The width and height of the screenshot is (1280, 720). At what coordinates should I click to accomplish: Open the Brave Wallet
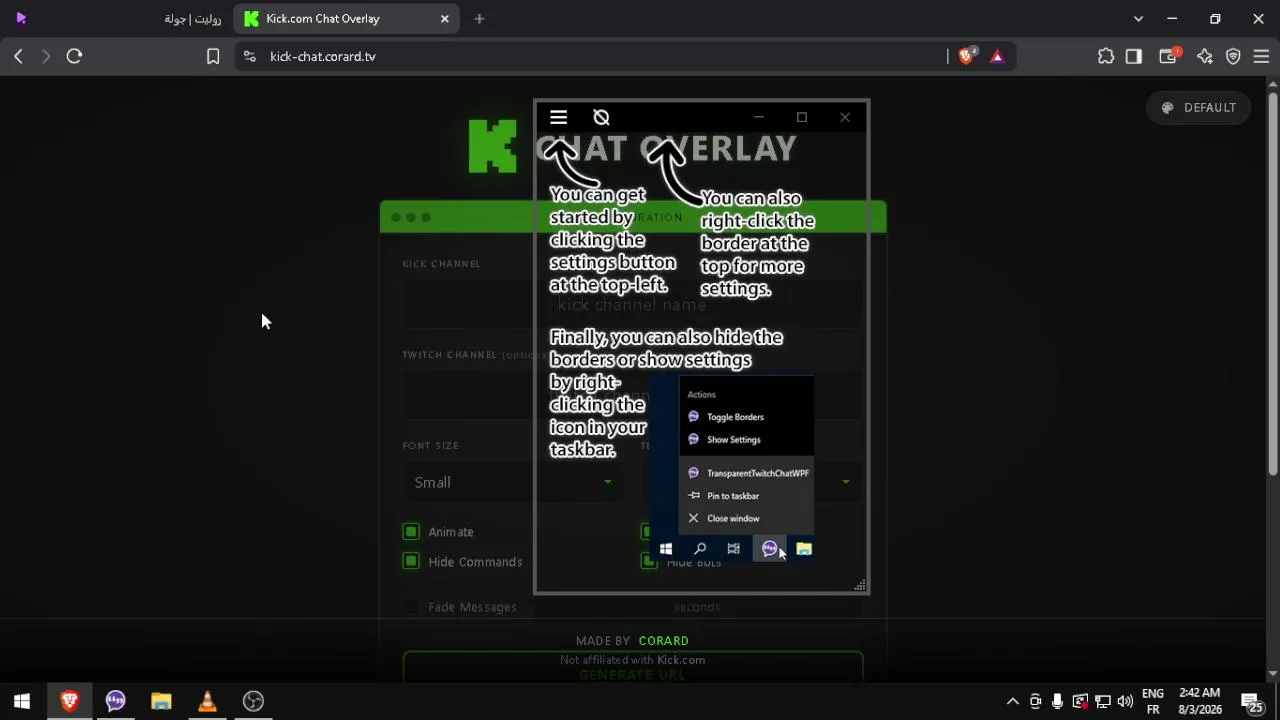1168,57
